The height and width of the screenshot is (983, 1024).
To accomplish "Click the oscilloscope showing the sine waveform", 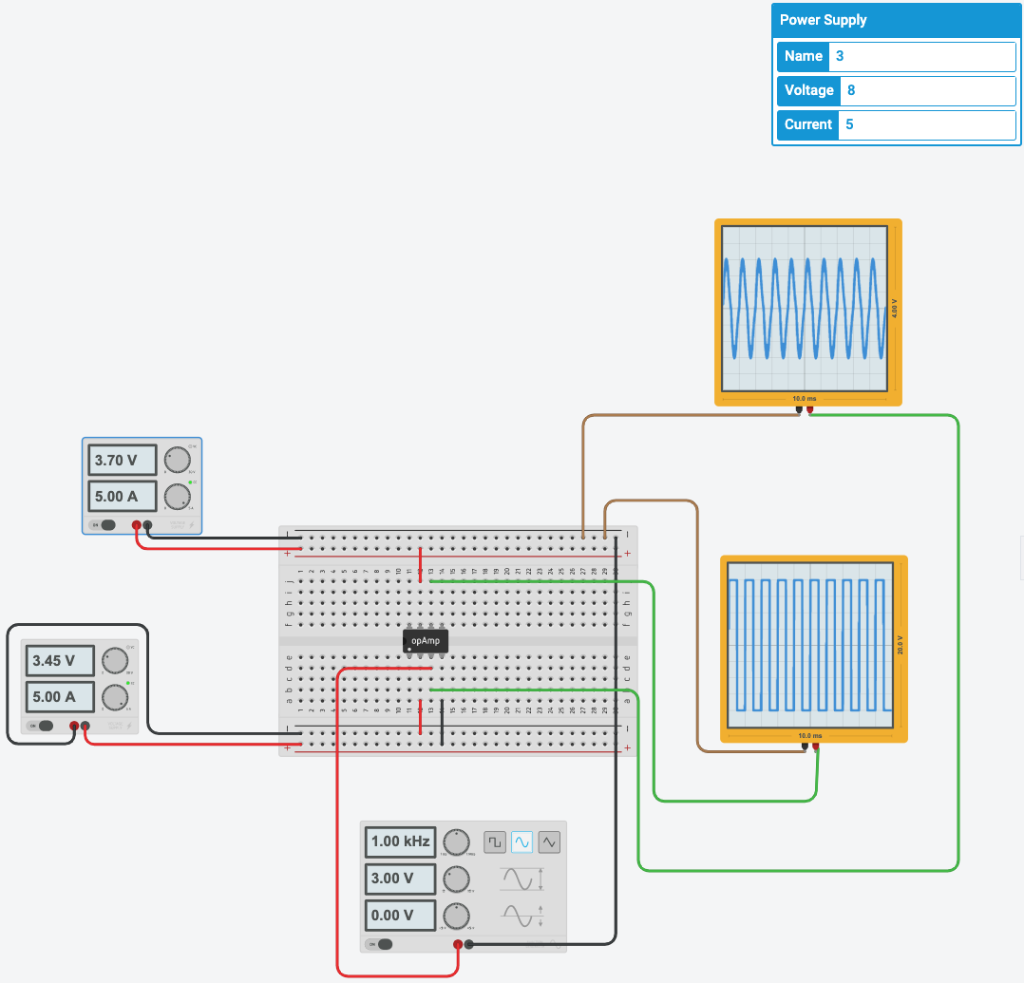I will coord(807,311).
